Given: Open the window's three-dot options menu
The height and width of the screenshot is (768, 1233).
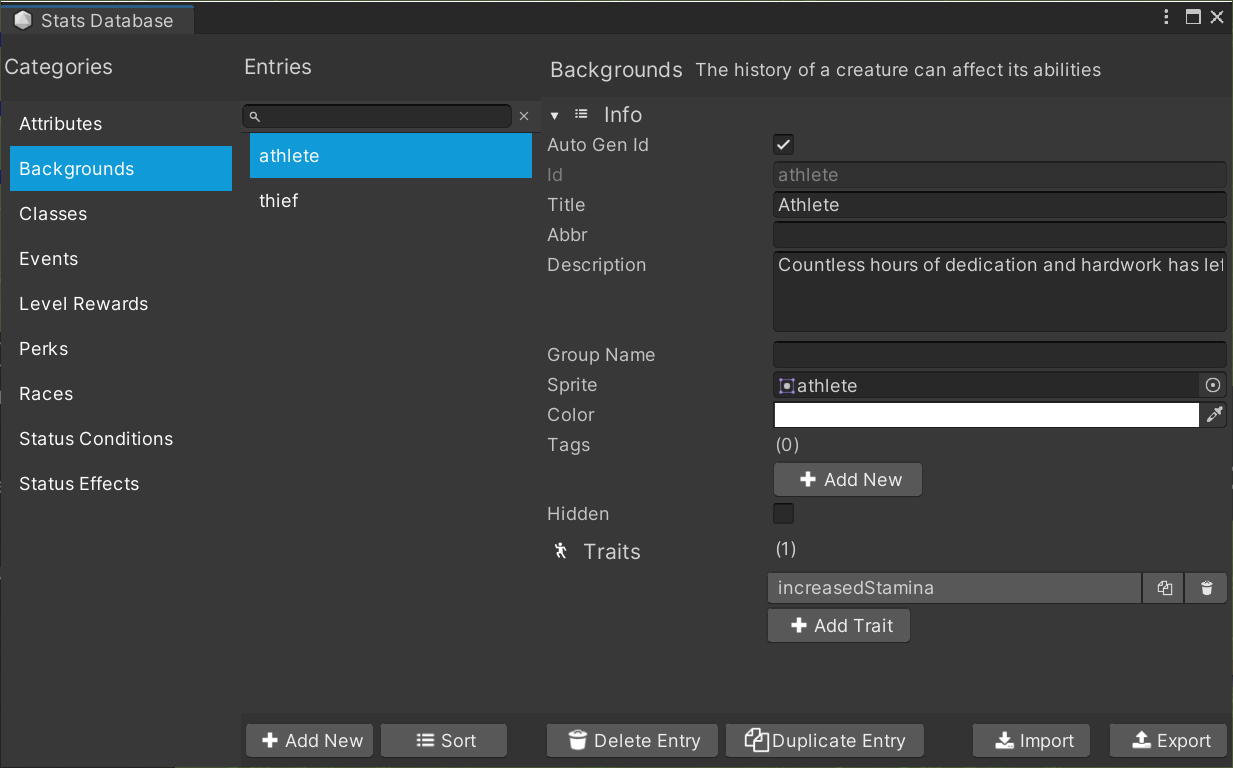Looking at the screenshot, I should (x=1167, y=17).
